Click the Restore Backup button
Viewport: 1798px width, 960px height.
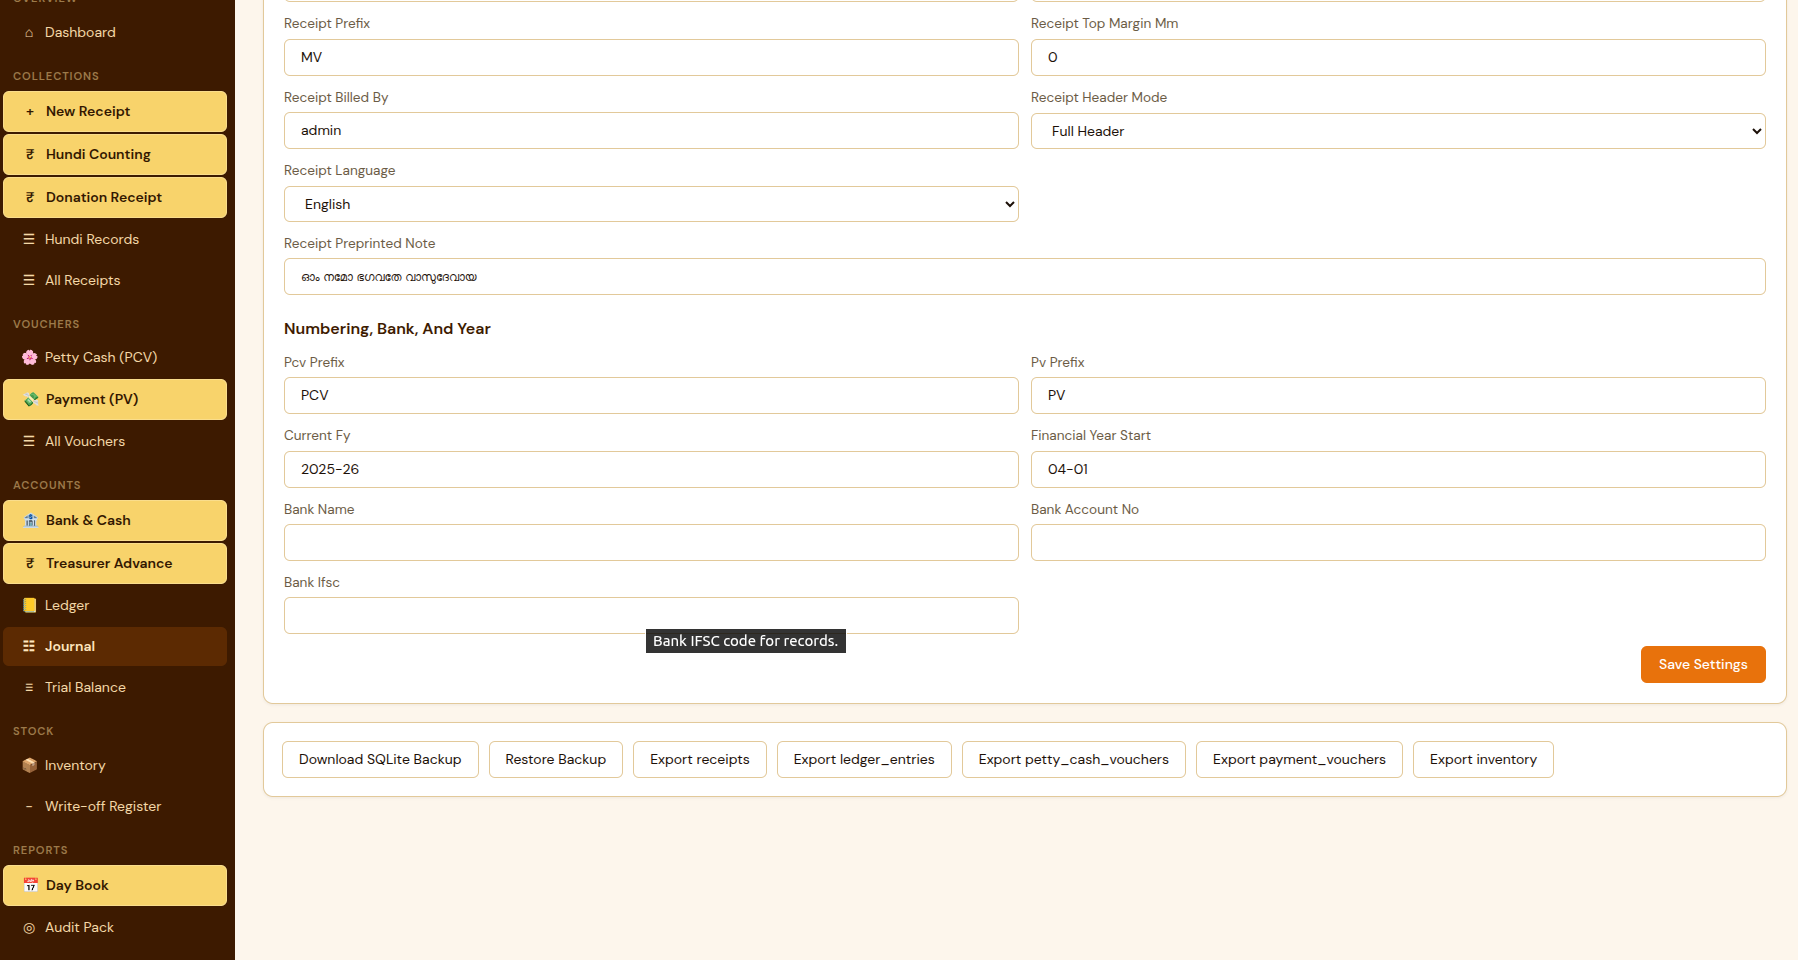(556, 760)
